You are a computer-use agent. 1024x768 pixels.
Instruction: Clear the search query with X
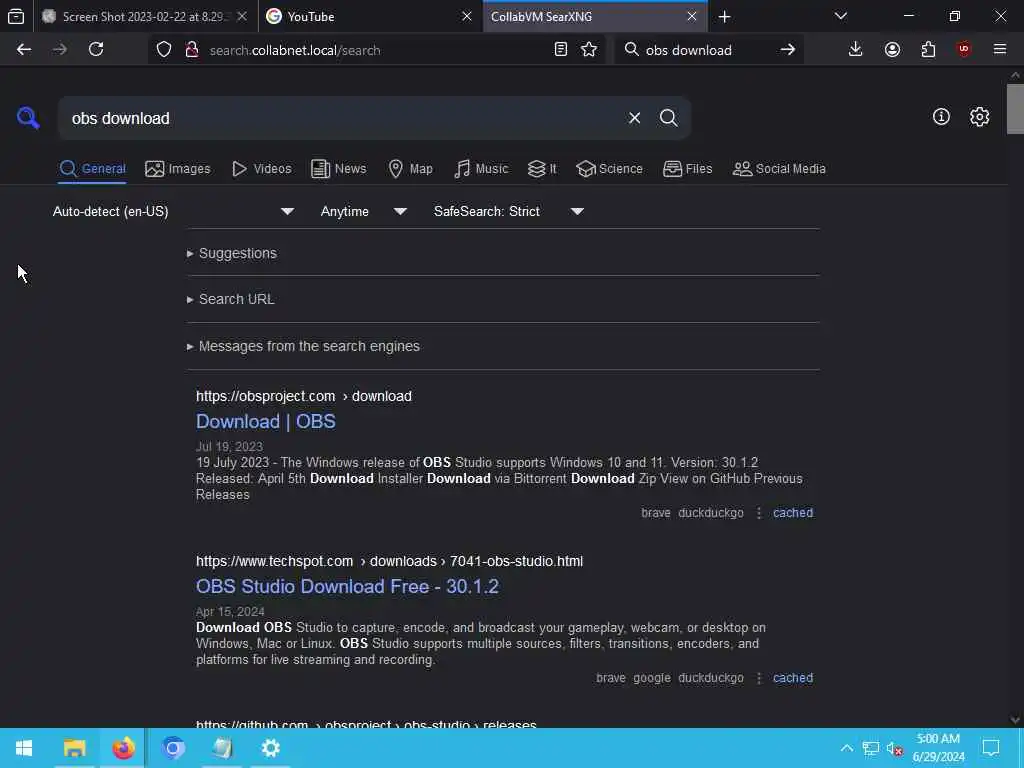coord(634,118)
